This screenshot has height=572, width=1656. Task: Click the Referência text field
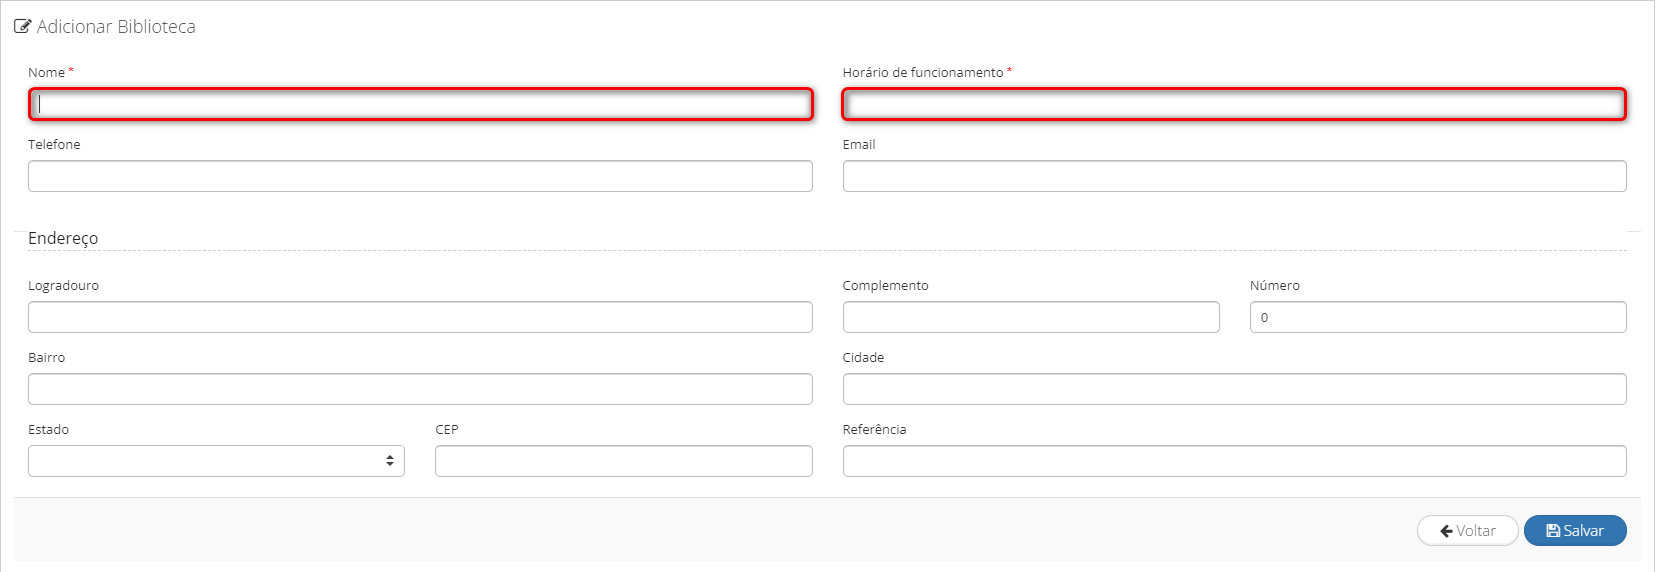(1234, 461)
